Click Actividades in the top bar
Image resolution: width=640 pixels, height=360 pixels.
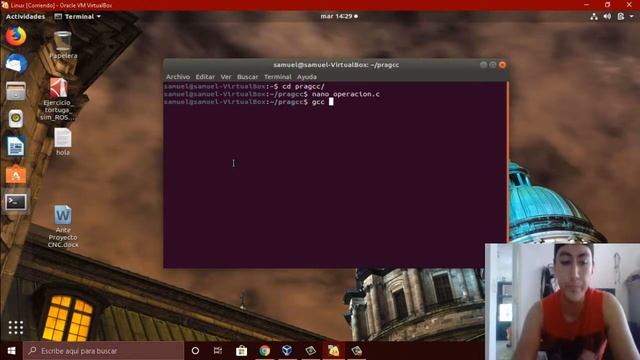pos(25,16)
